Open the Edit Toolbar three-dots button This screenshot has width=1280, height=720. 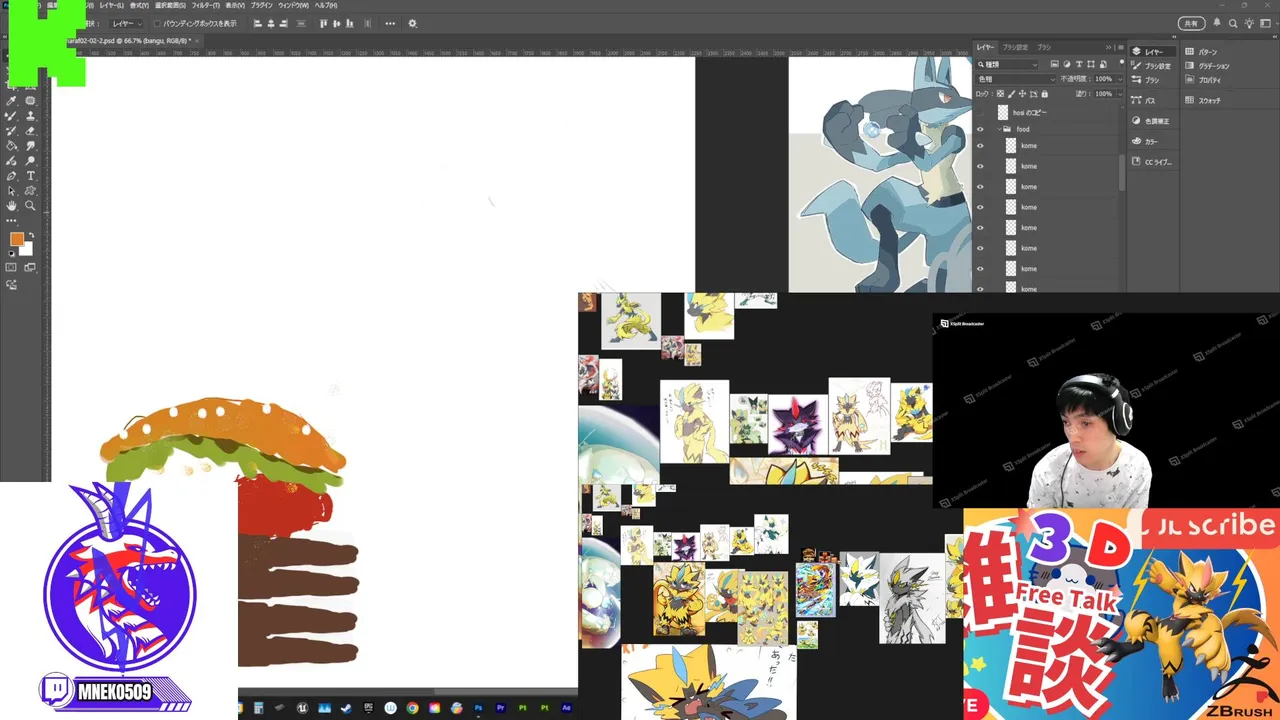point(11,220)
